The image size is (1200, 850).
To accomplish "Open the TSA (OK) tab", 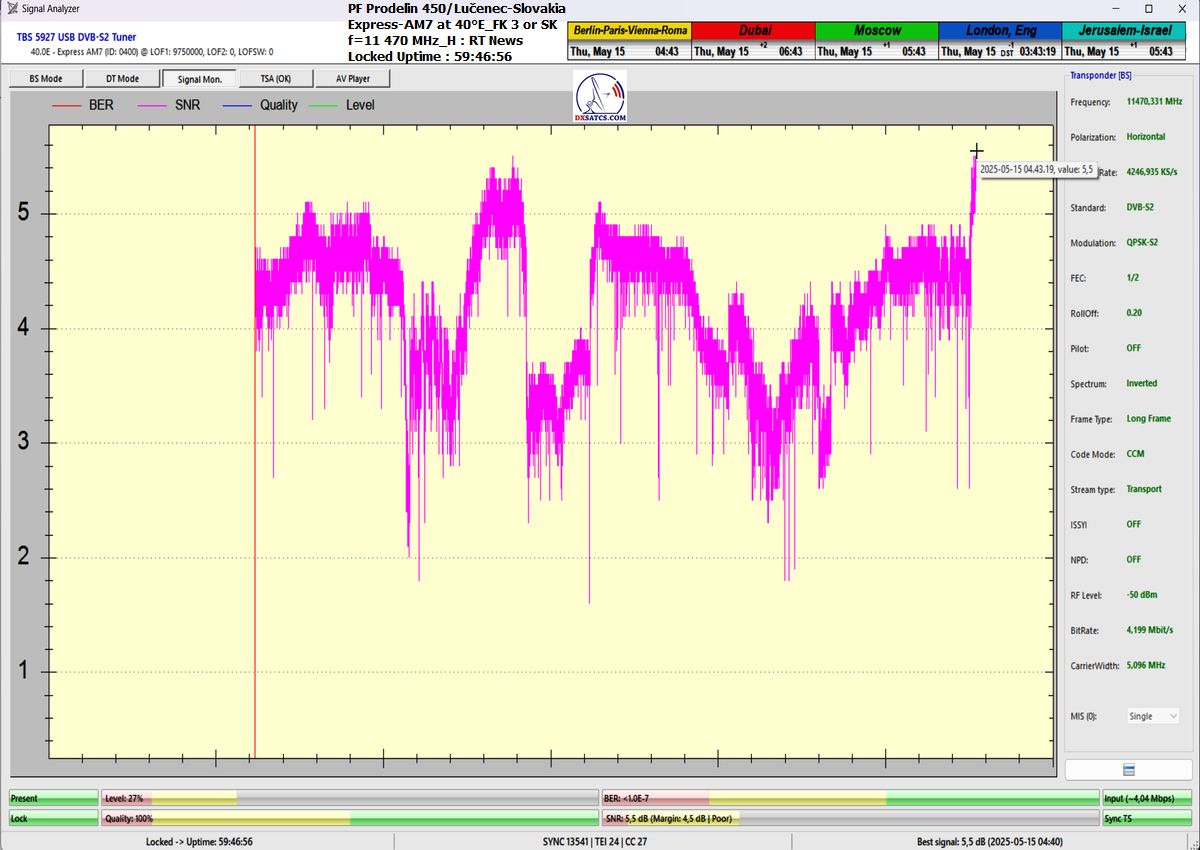I will [276, 79].
